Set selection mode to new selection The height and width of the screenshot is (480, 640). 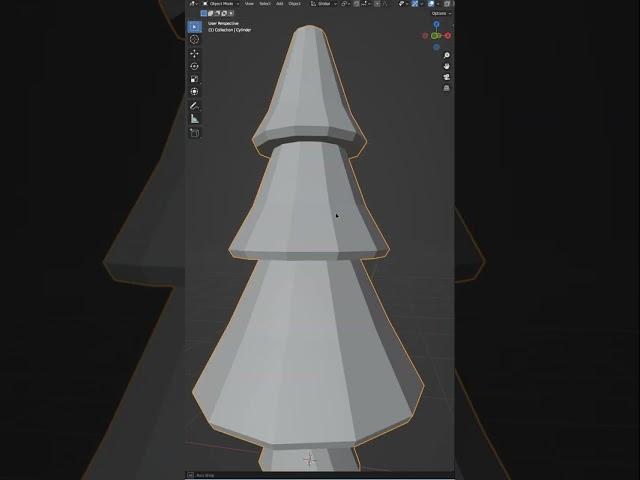point(204,13)
